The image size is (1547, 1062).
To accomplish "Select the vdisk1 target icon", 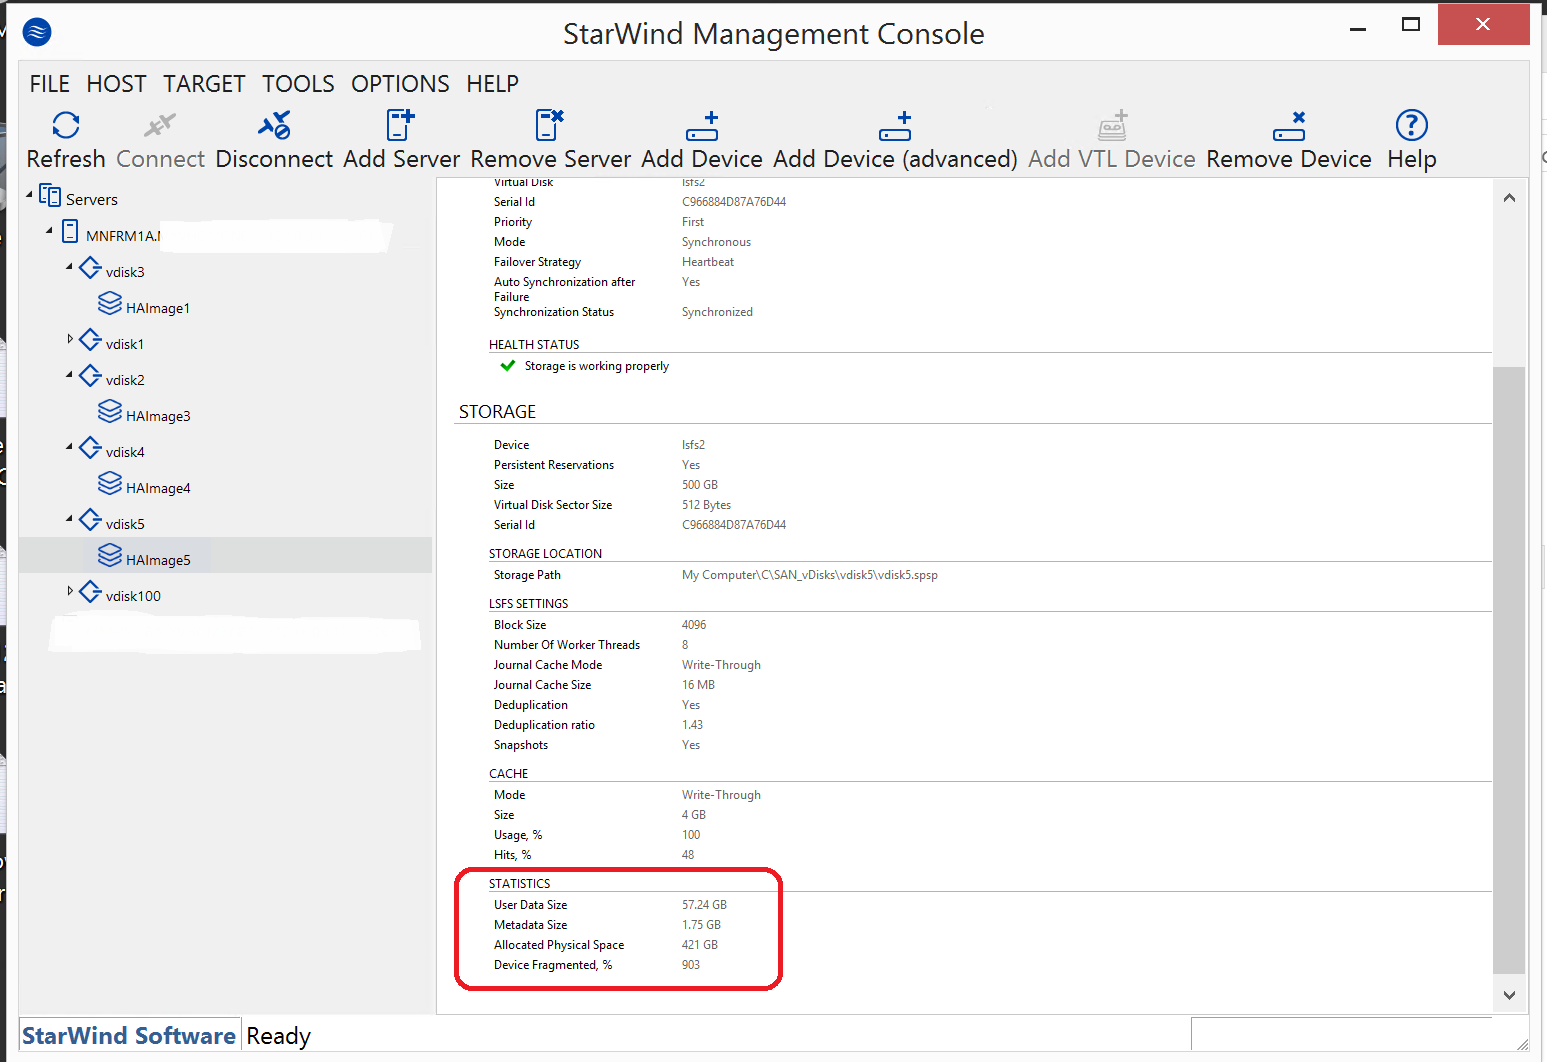I will click(90, 340).
